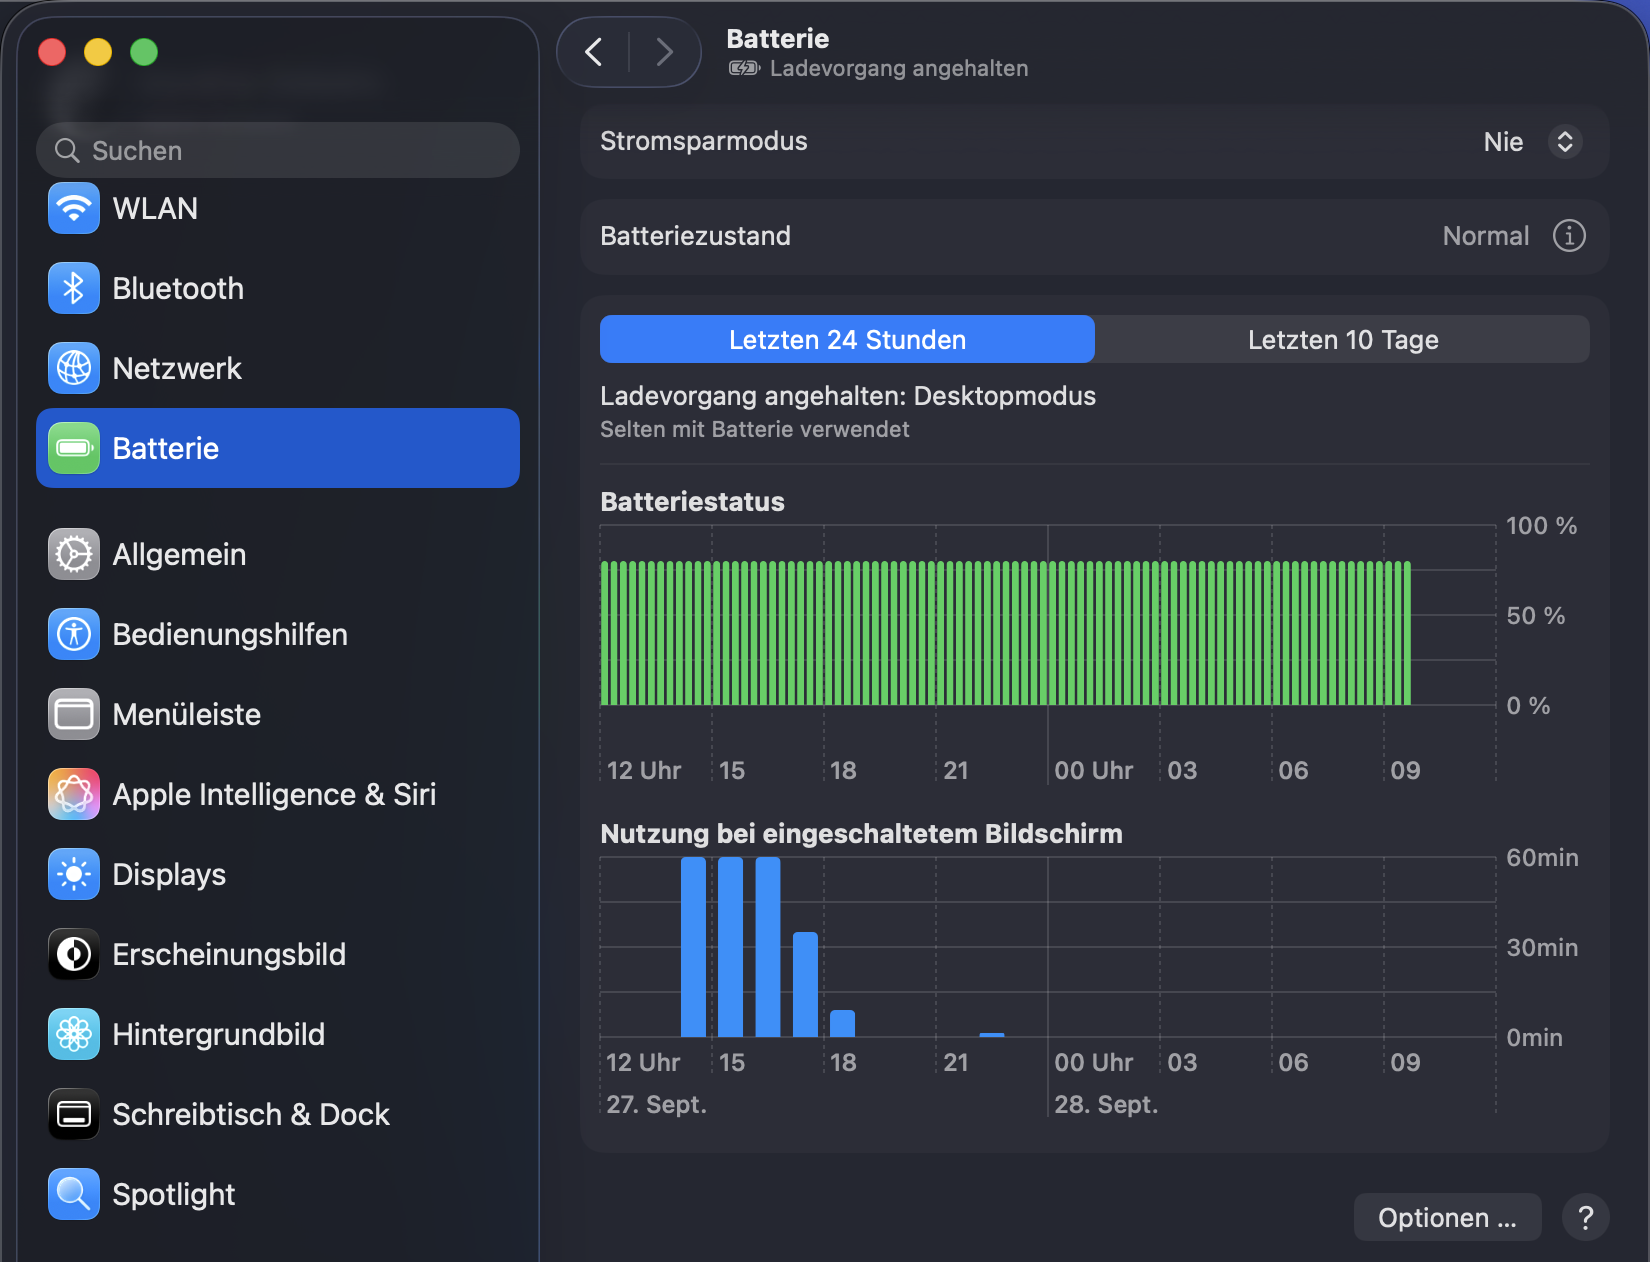The width and height of the screenshot is (1650, 1262).
Task: Select the Netzwerk globe icon
Action: click(74, 368)
